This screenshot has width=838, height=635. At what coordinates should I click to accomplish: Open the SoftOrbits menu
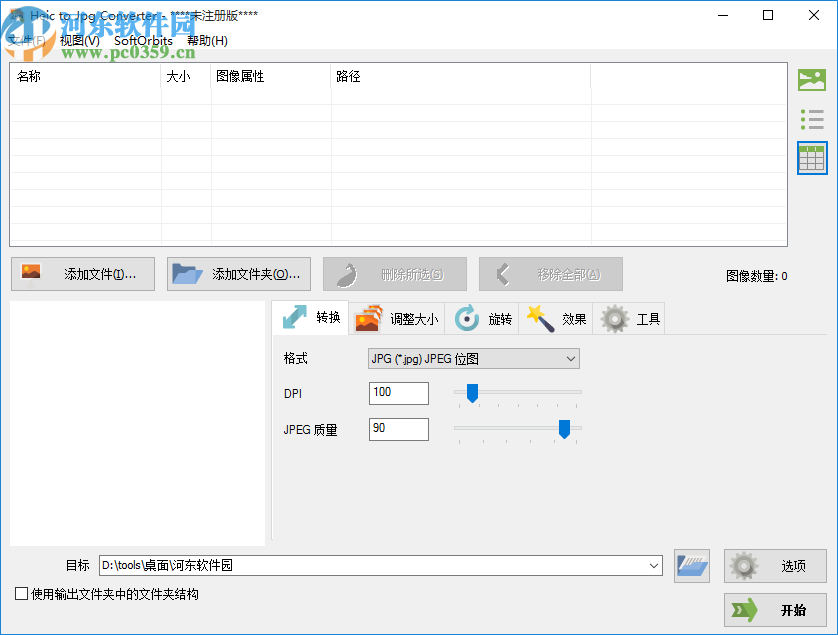(x=143, y=39)
